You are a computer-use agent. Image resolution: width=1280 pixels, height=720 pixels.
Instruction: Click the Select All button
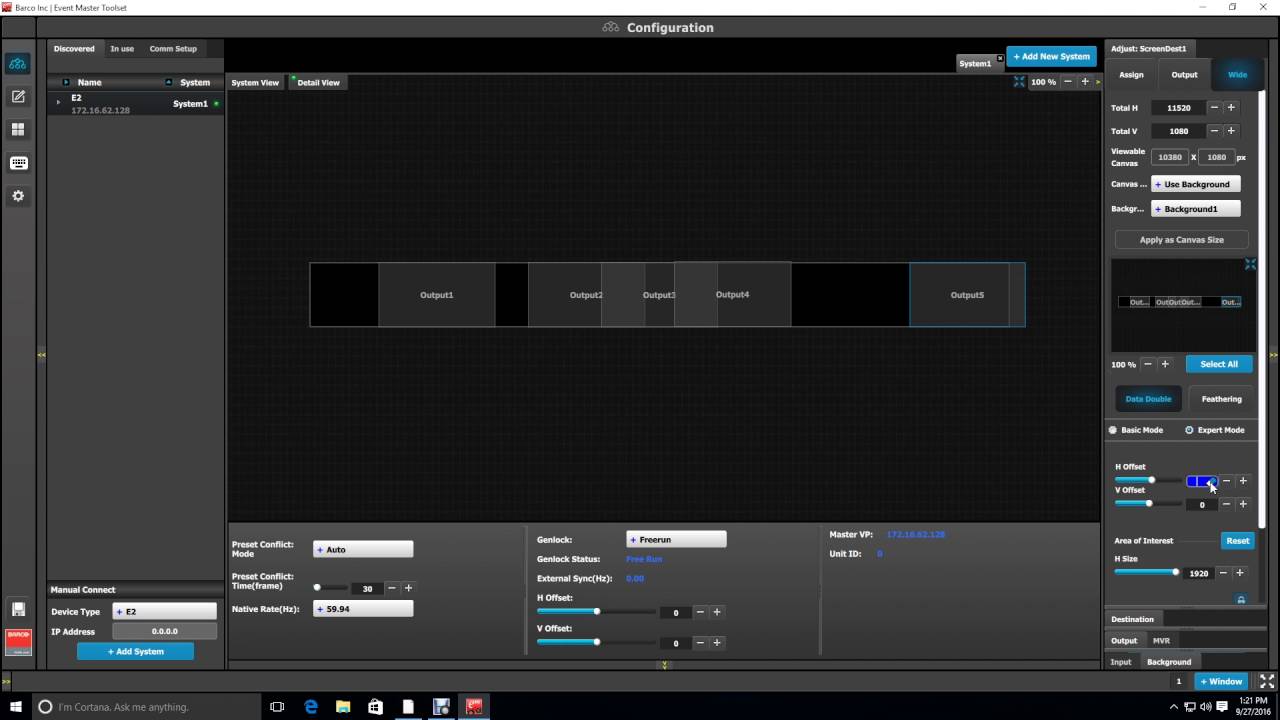1219,364
